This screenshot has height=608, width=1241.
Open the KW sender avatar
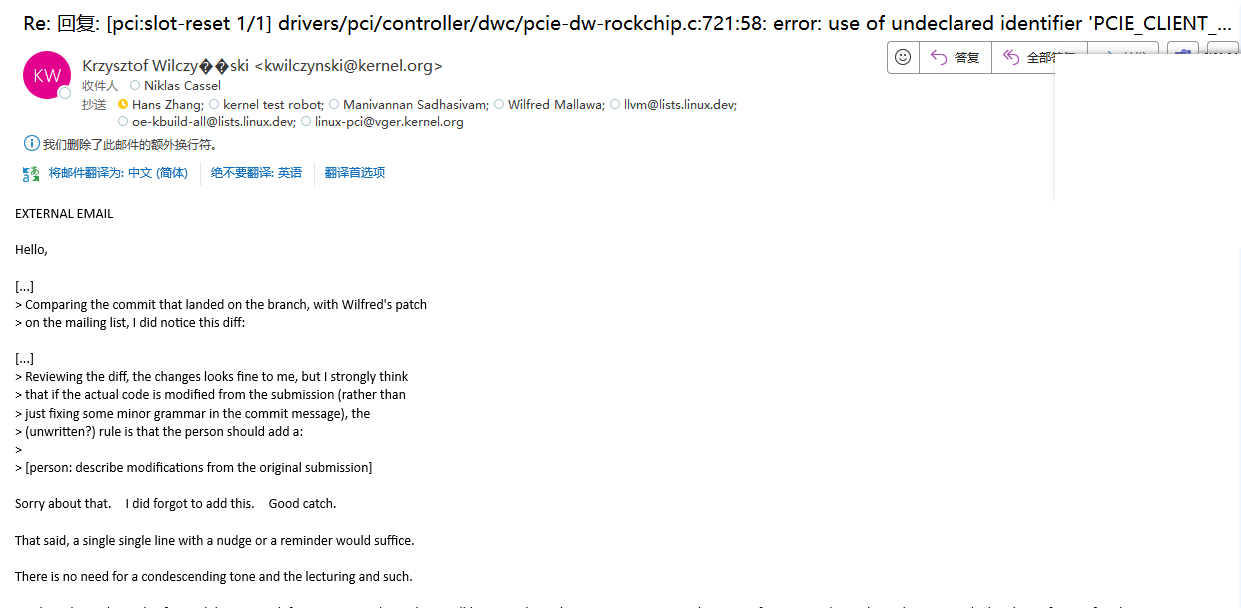[x=47, y=76]
